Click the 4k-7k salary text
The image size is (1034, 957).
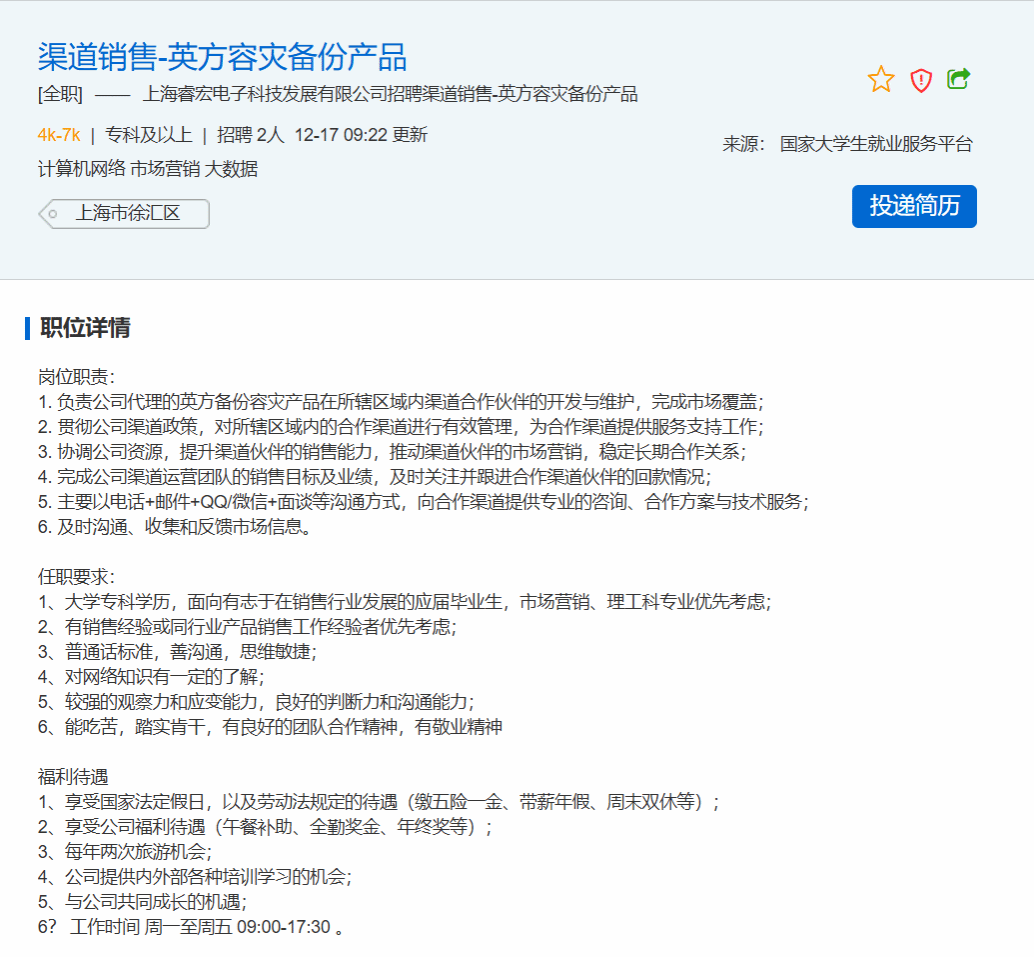(59, 135)
